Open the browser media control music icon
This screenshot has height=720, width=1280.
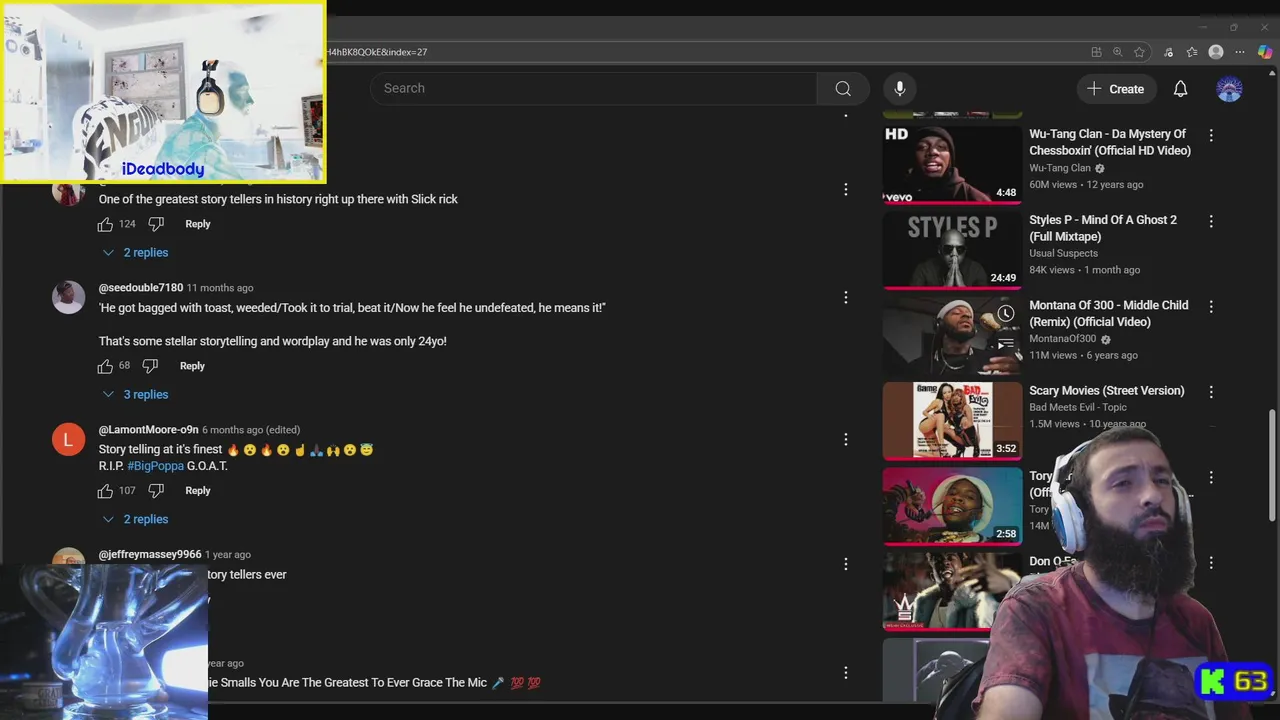pos(1168,52)
